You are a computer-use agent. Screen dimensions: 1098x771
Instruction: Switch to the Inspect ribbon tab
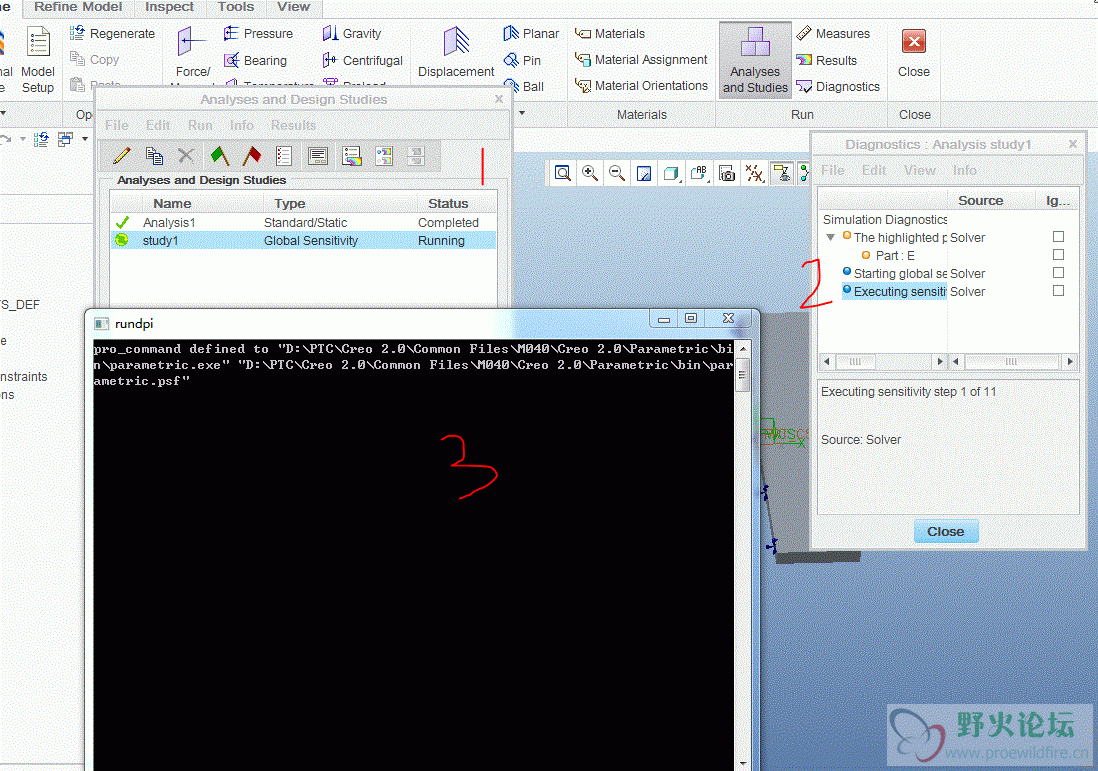pos(169,7)
